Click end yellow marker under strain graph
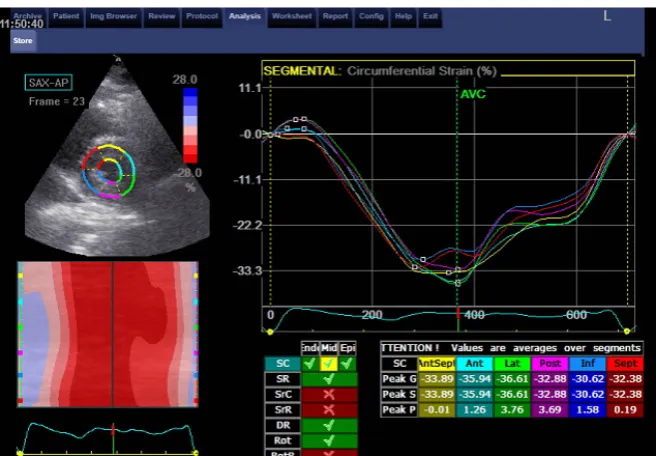This screenshot has width=657, height=456. tap(627, 331)
